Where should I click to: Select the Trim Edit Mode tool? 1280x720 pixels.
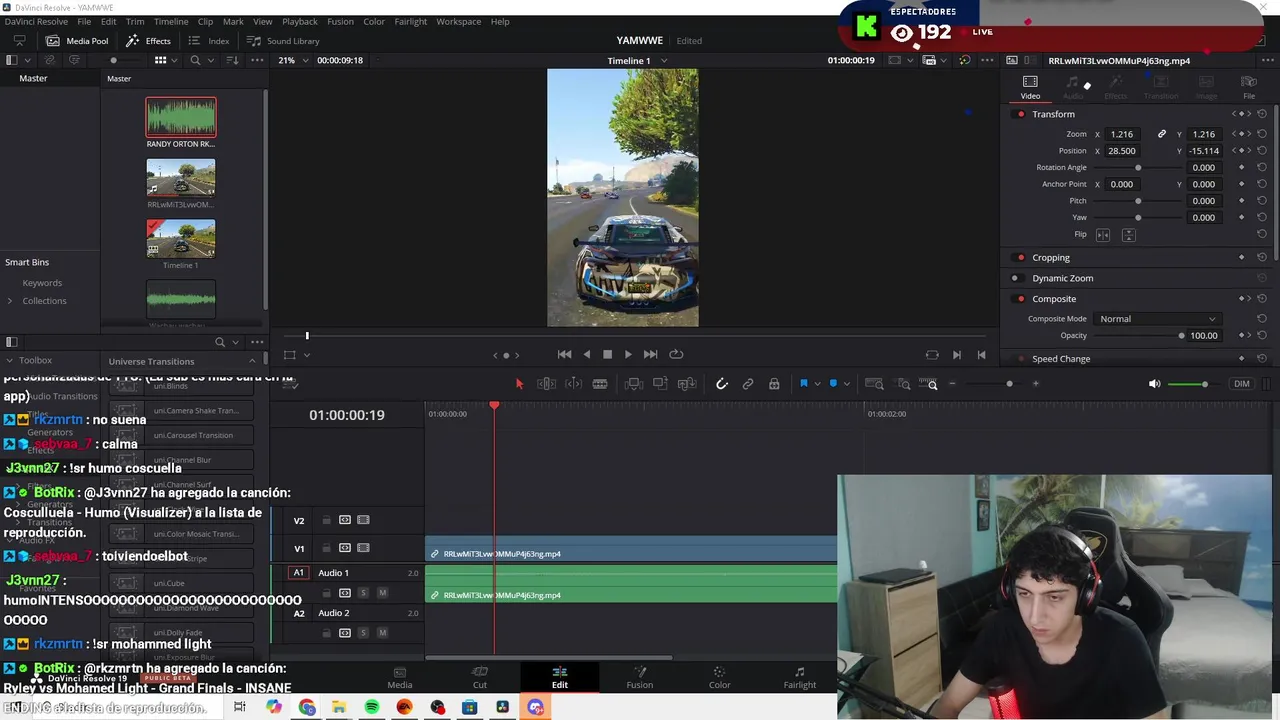pos(546,384)
